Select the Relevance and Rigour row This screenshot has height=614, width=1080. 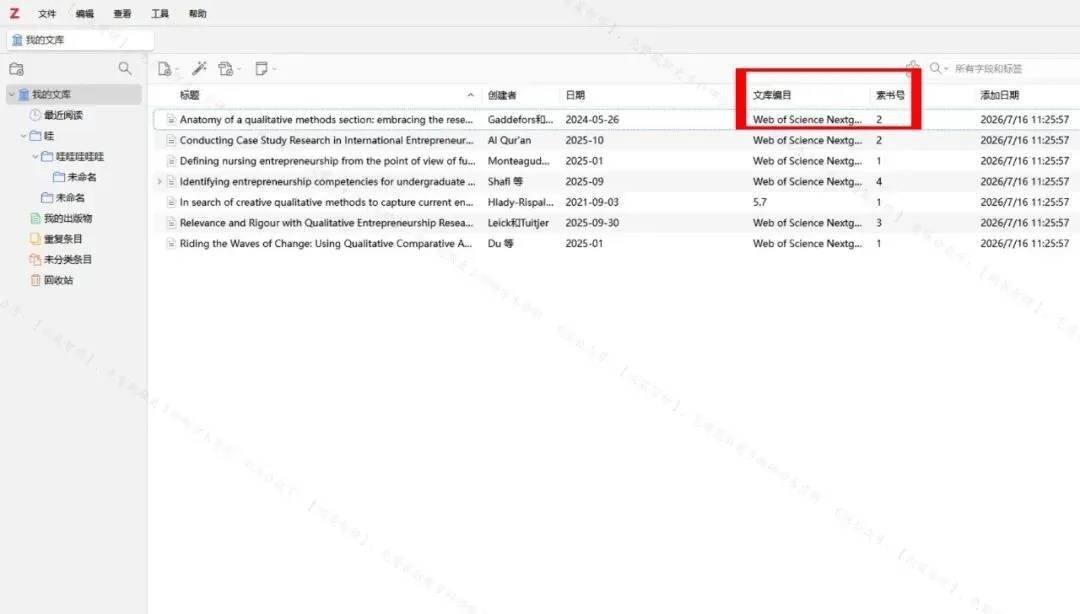(x=615, y=223)
